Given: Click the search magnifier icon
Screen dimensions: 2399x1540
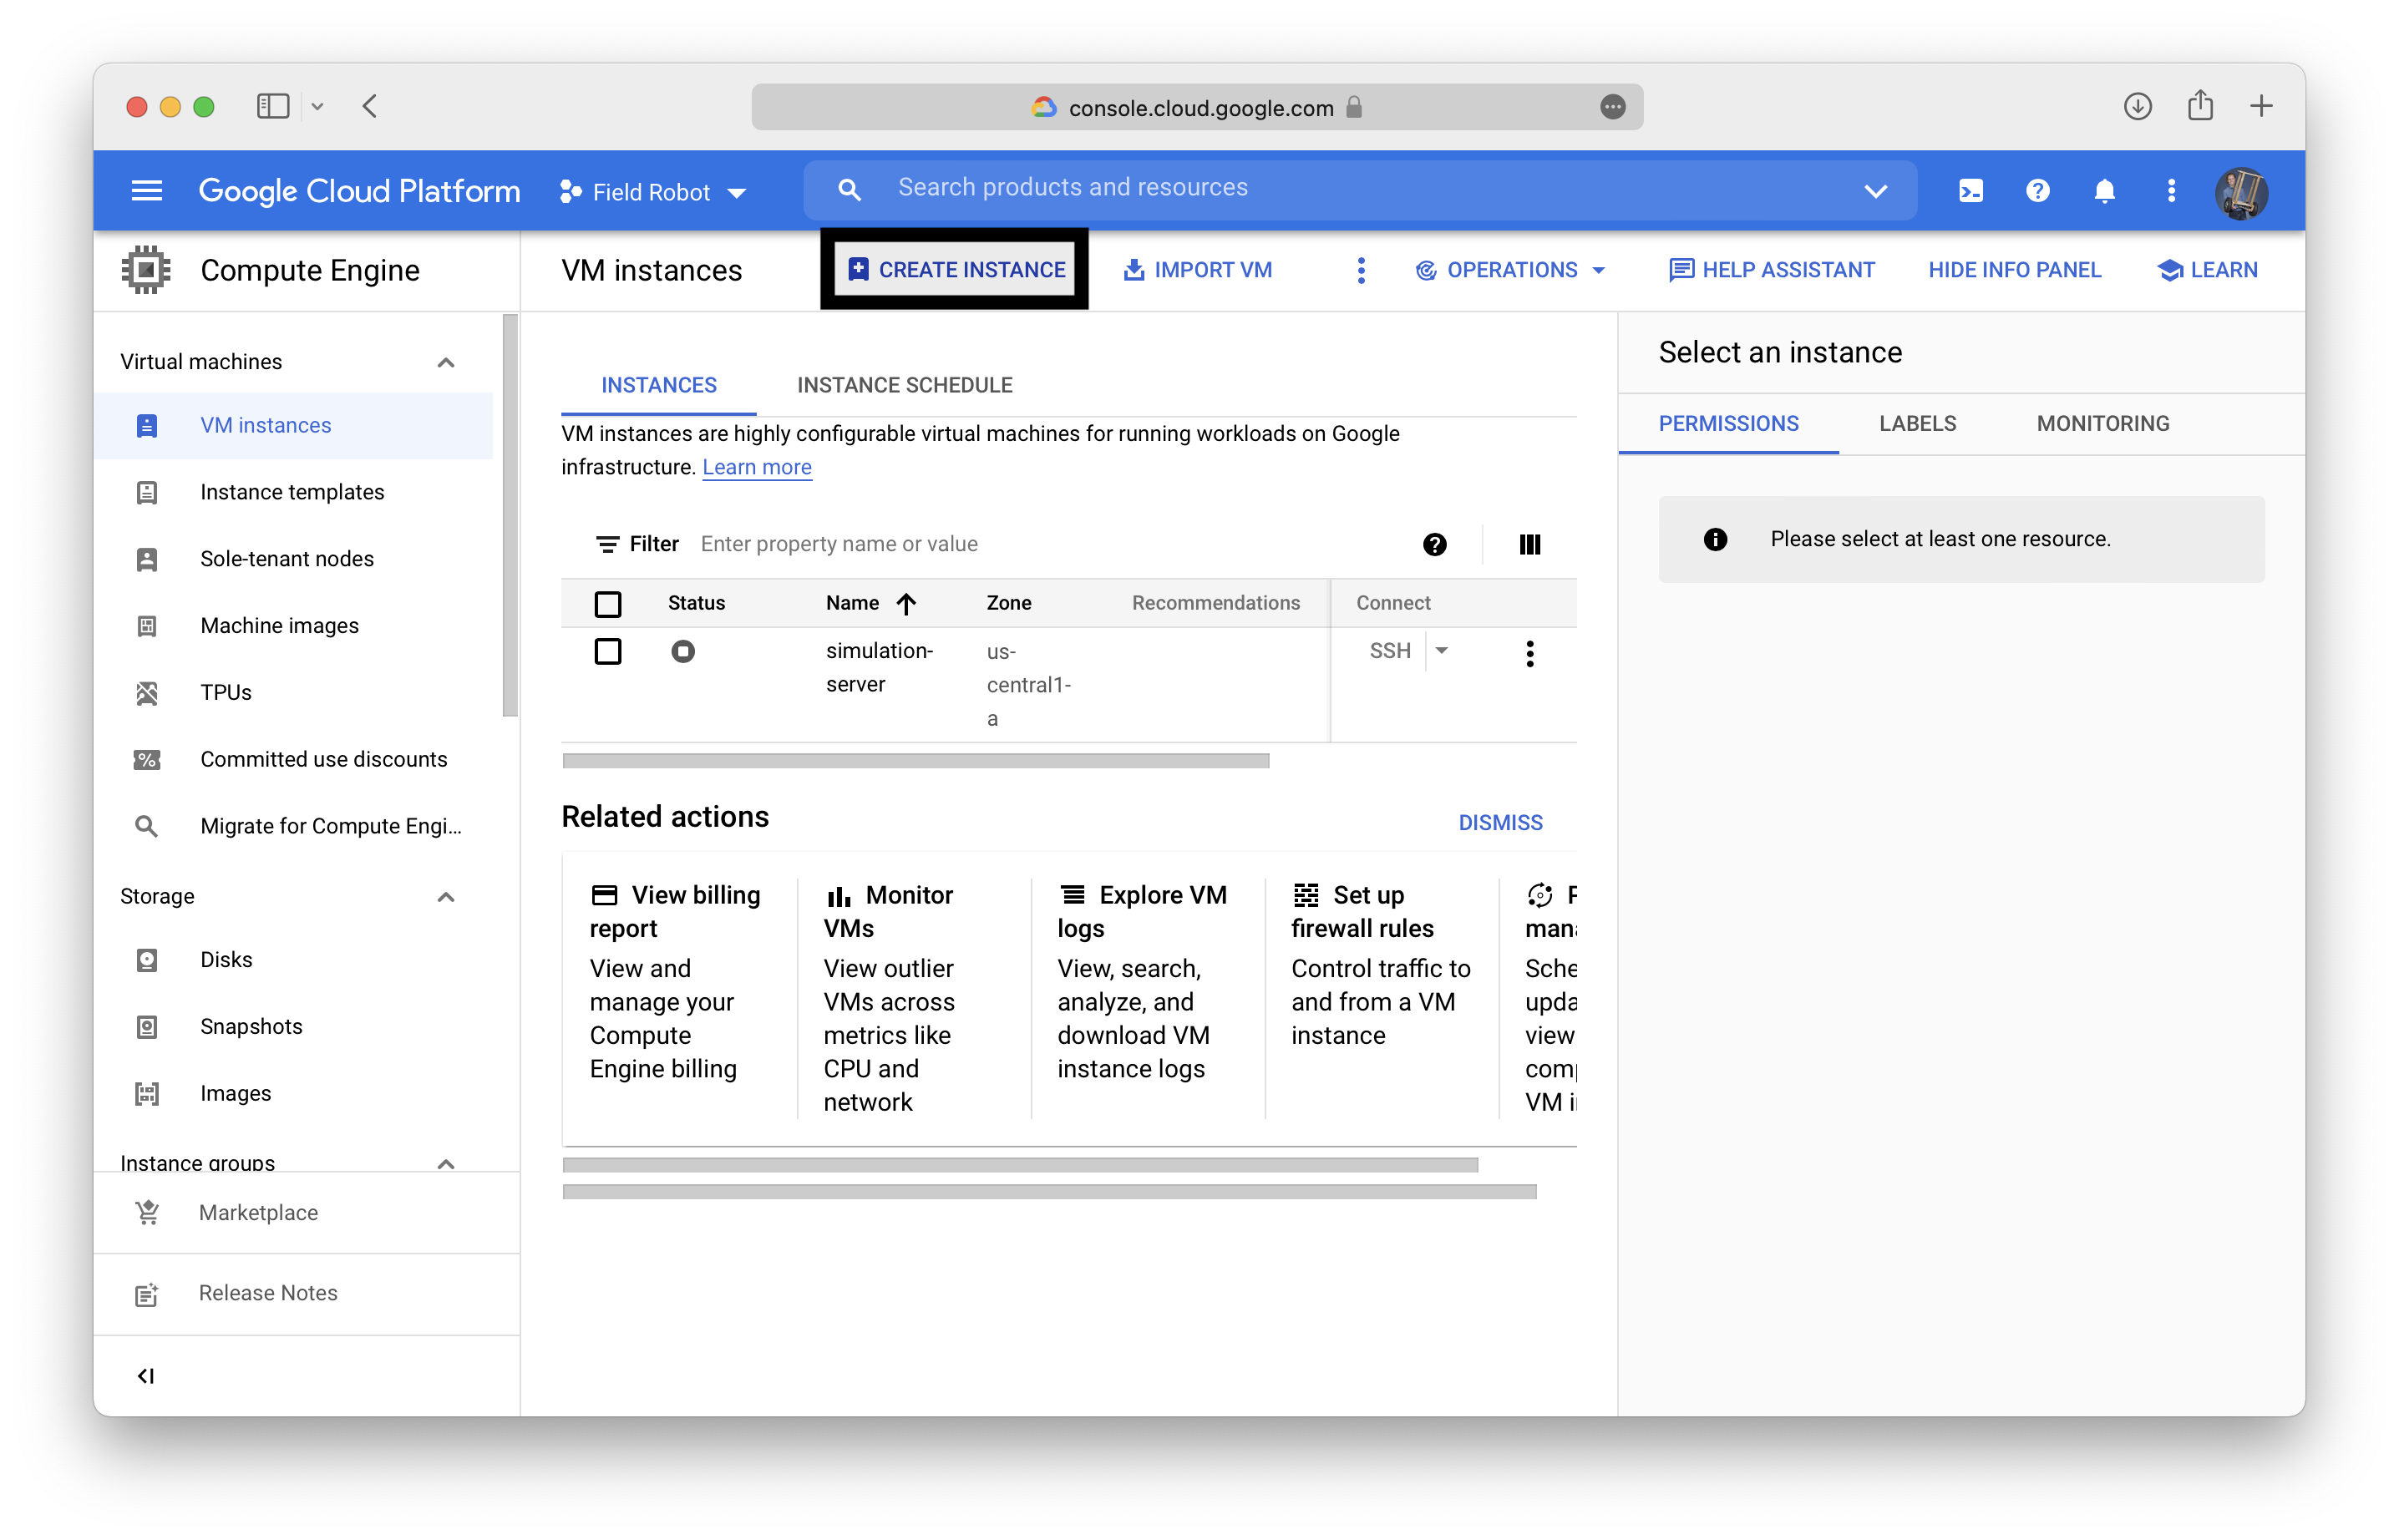Looking at the screenshot, I should pos(849,189).
